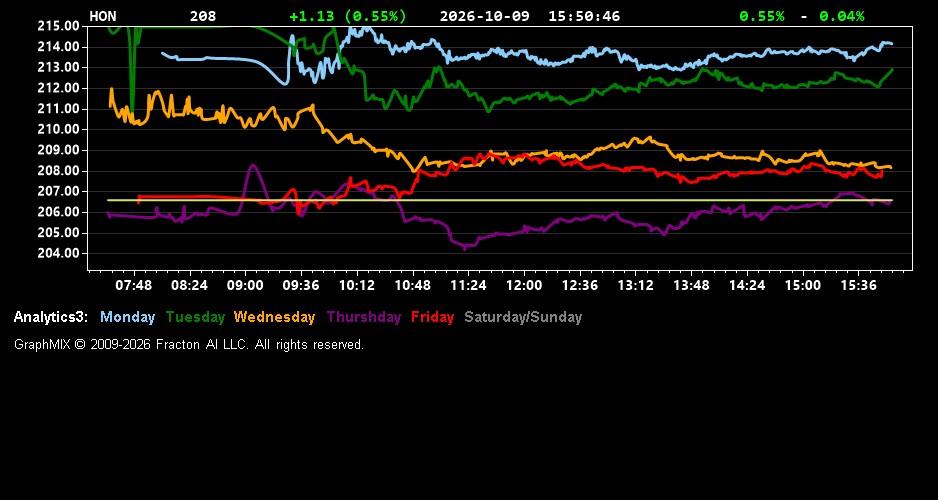Click the 210.00 y-axis label
The image size is (938, 500).
59,129
